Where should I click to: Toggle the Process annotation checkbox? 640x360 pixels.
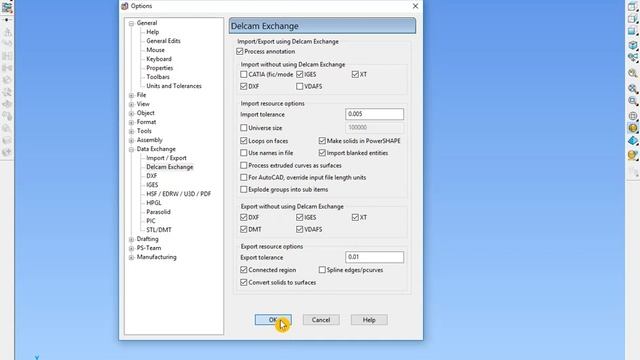click(x=240, y=51)
